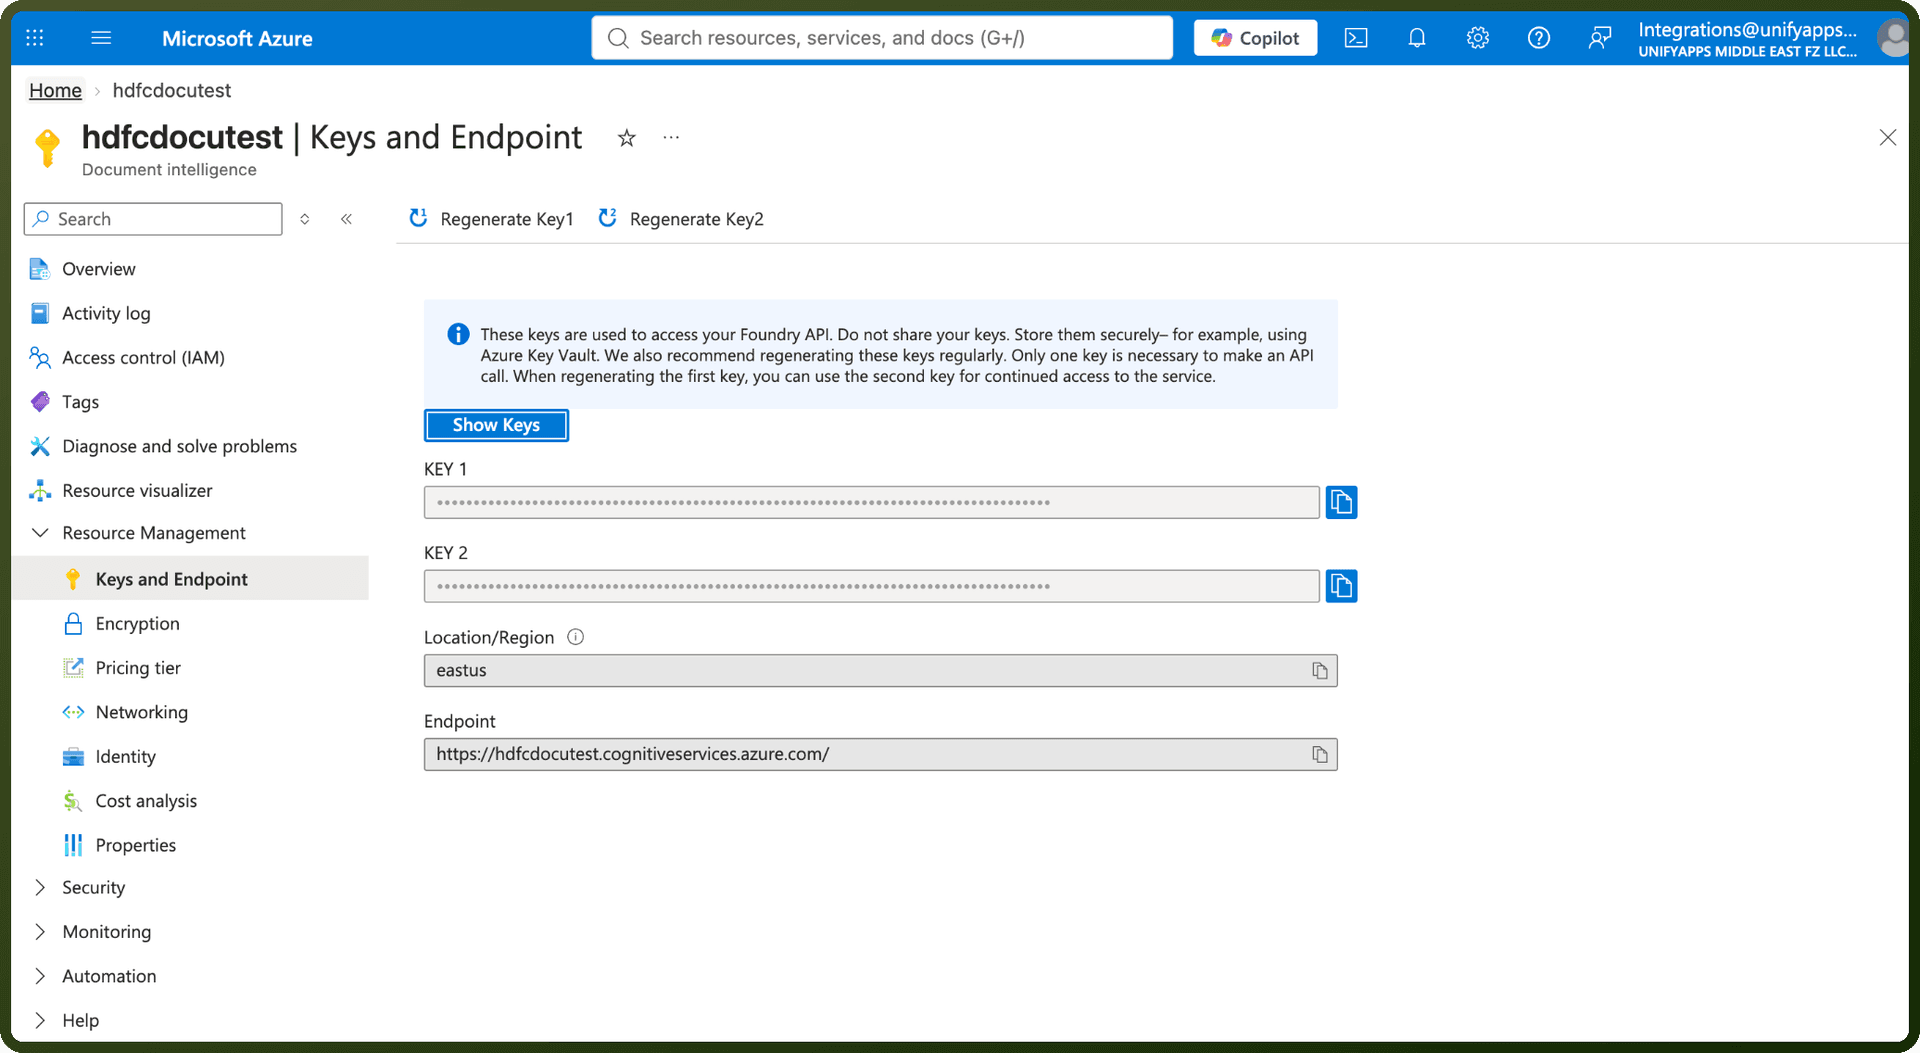
Task: Open the portal hamburger menu
Action: (101, 38)
